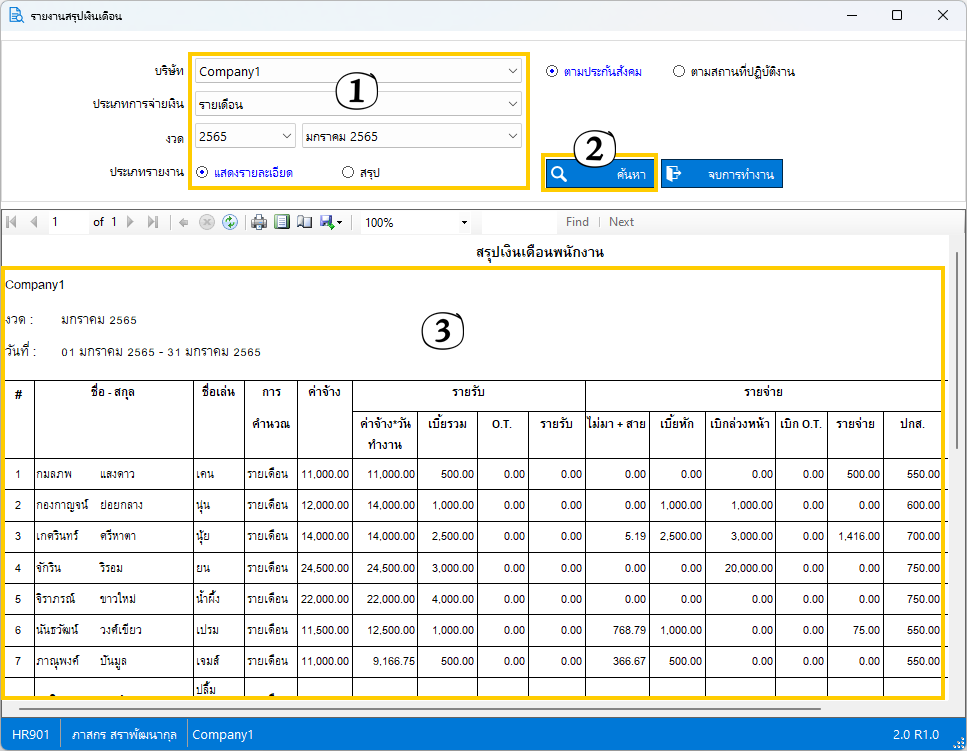Toggle Print Layout view icon

pos(282,222)
